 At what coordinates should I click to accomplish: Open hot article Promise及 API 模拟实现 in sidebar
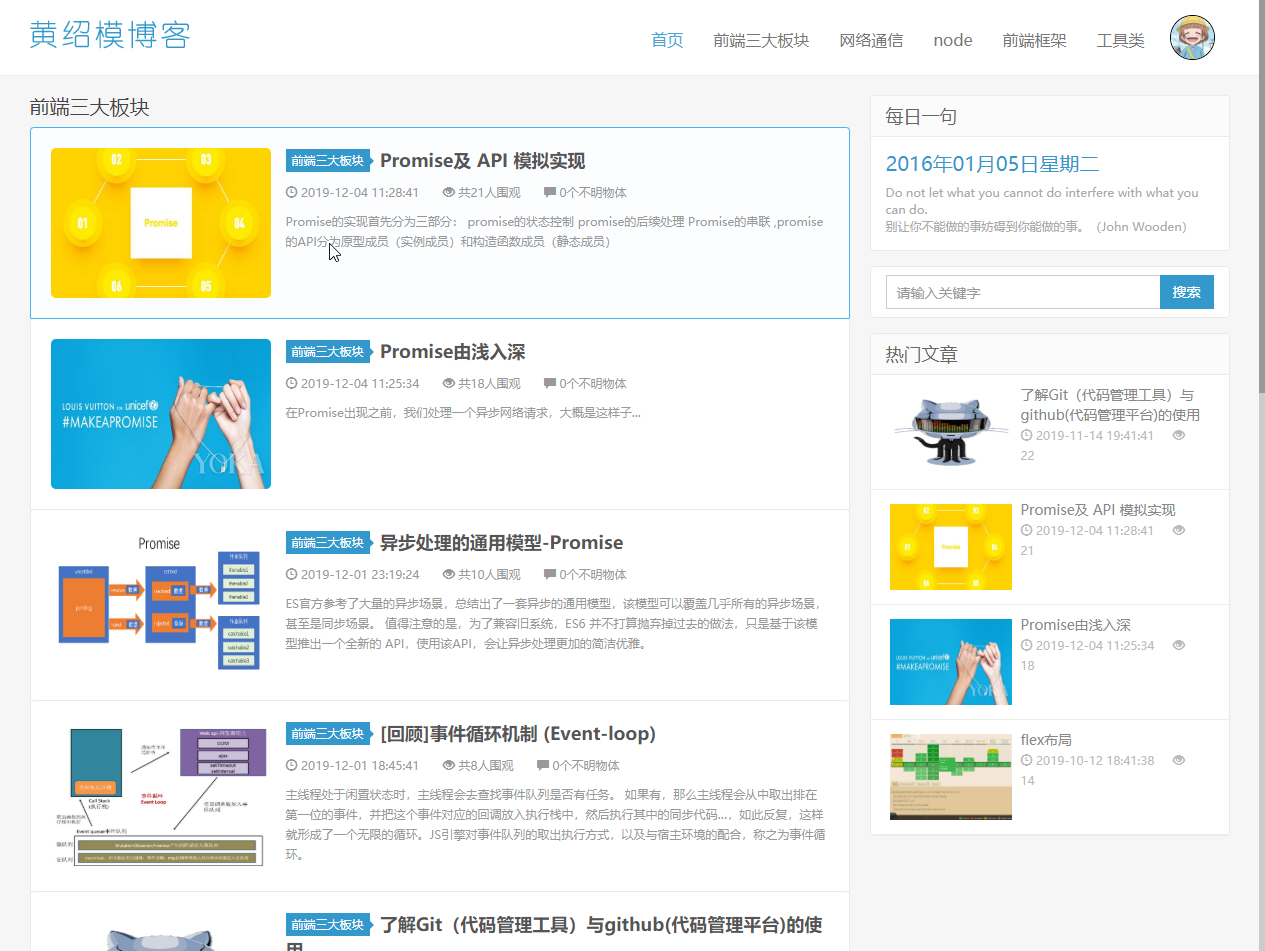1098,510
